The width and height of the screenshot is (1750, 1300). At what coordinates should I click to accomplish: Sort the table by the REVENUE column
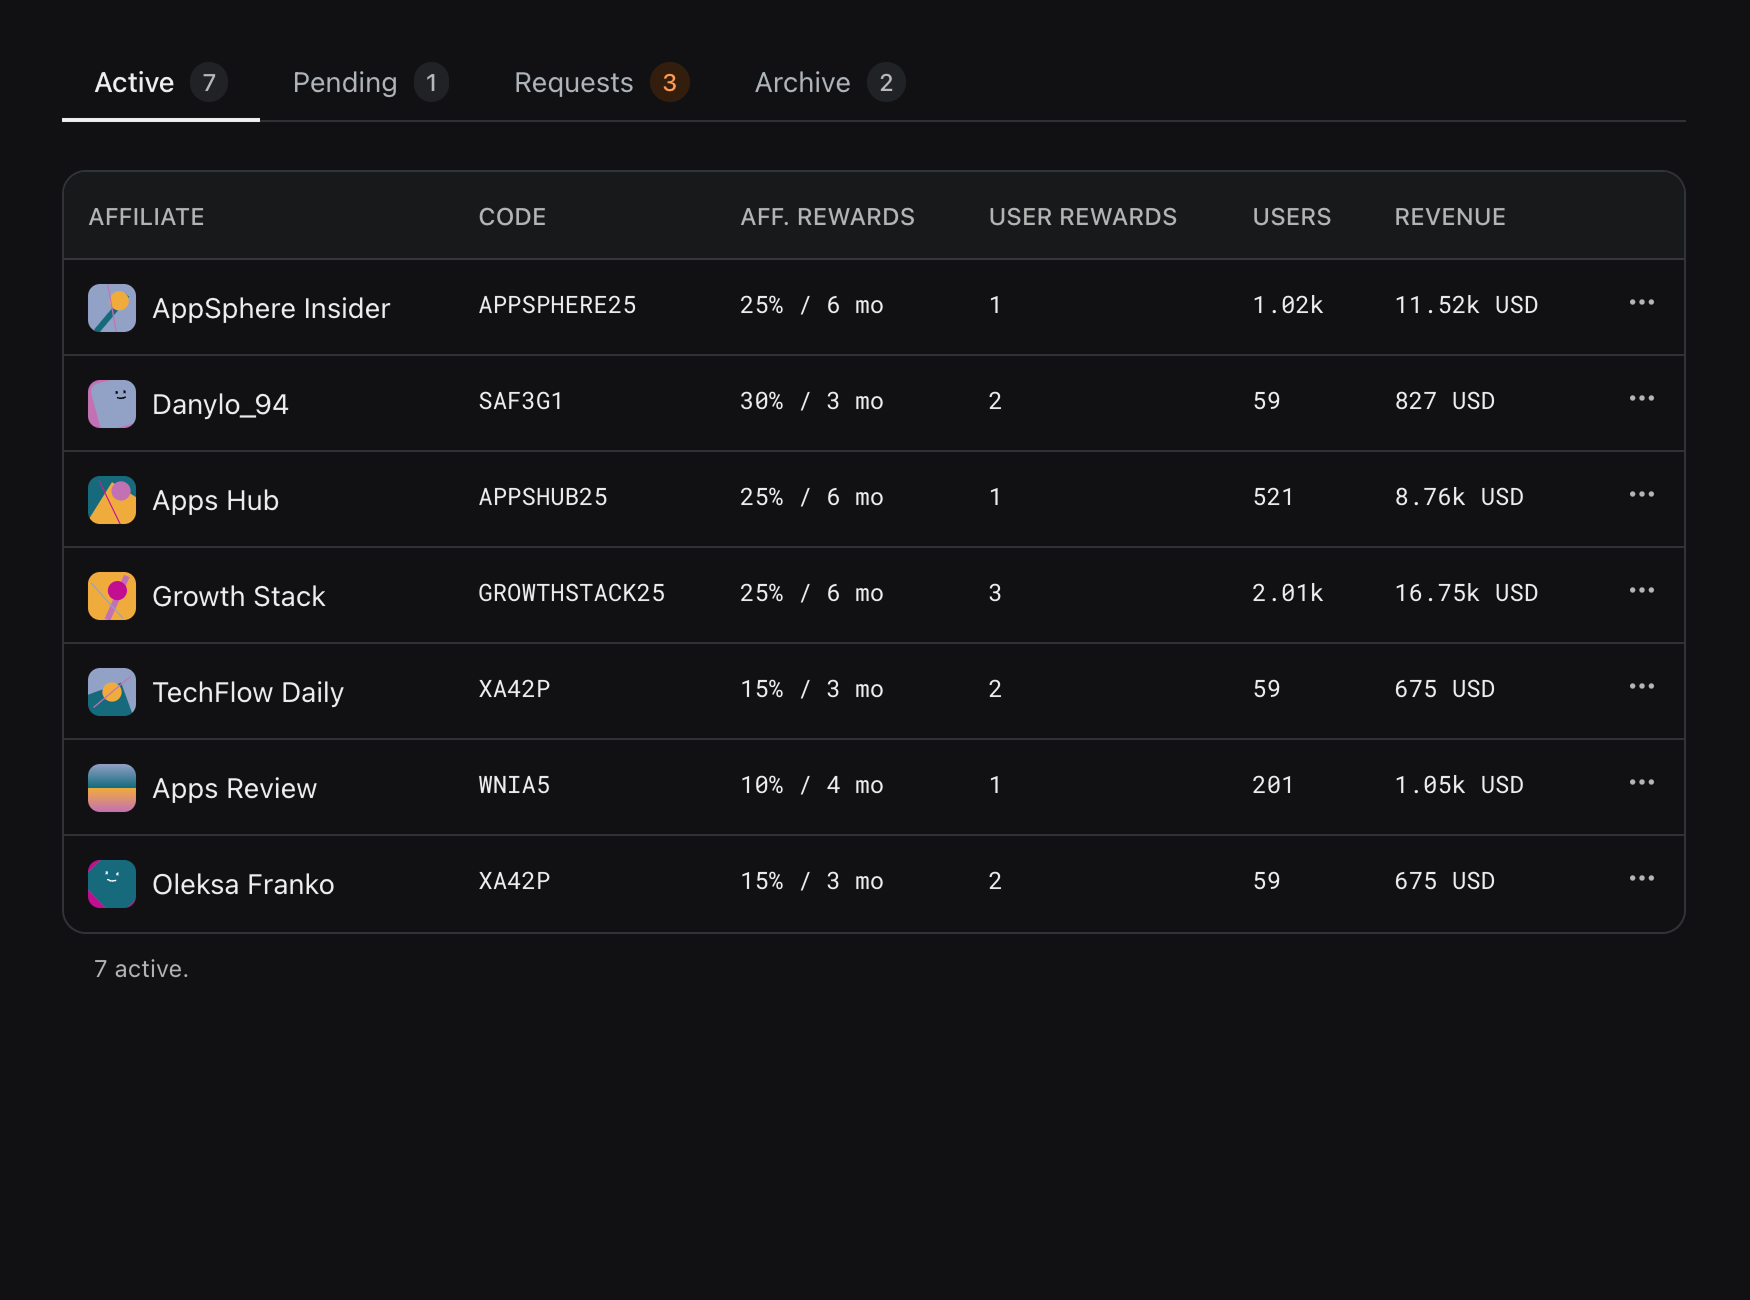[x=1450, y=216]
